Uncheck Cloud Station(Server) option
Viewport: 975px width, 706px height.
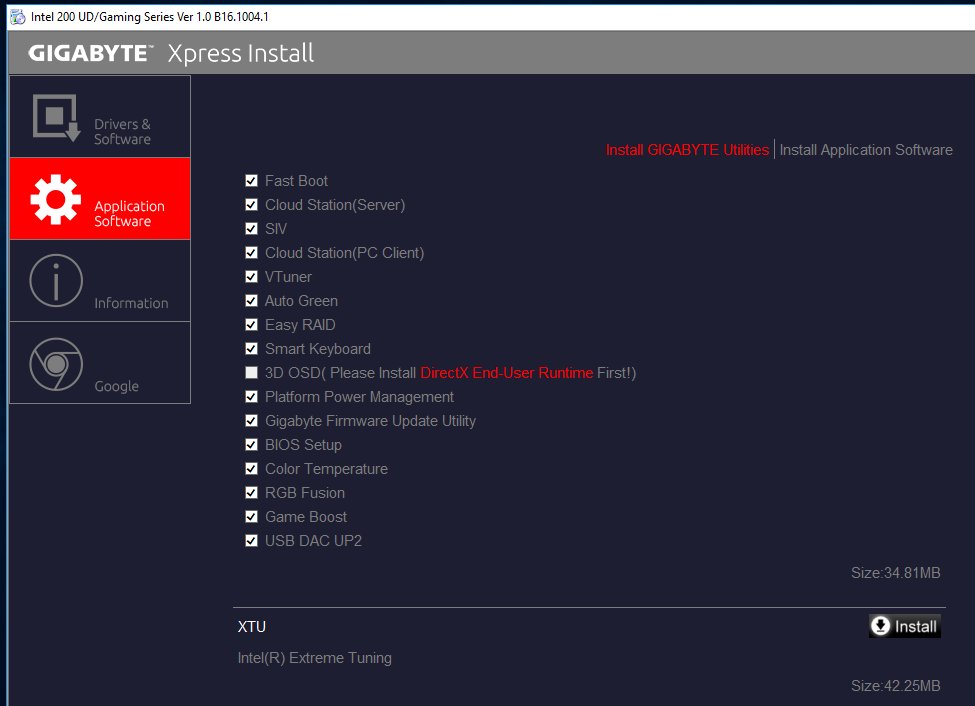coord(251,205)
